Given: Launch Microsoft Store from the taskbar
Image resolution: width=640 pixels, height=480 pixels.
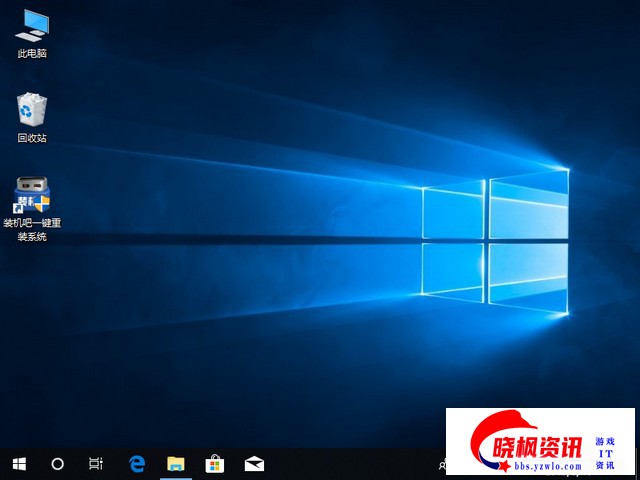Looking at the screenshot, I should 214,464.
